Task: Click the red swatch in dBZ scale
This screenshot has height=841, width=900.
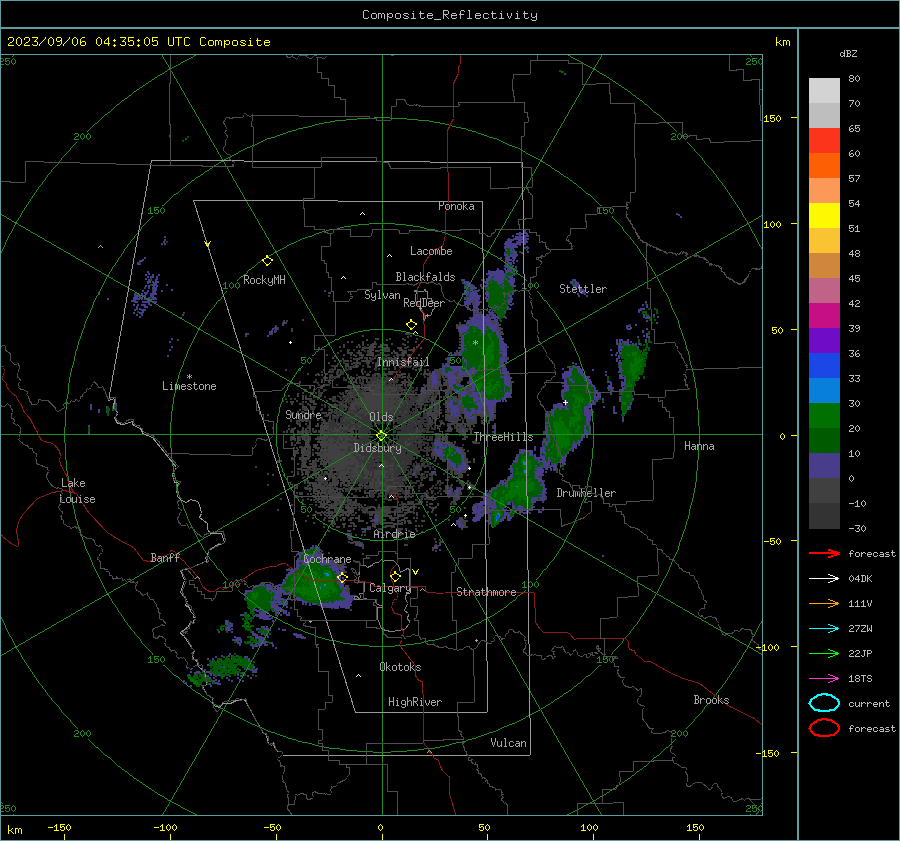Action: 824,141
